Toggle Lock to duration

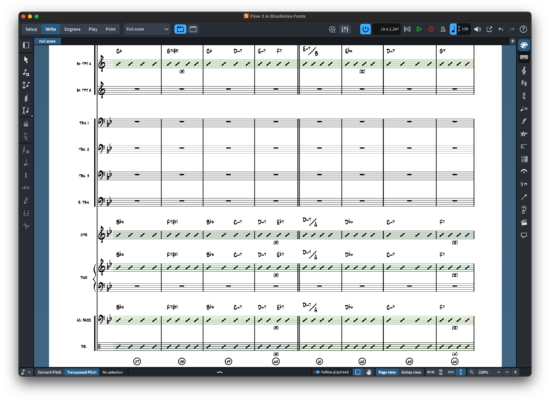click(26, 124)
